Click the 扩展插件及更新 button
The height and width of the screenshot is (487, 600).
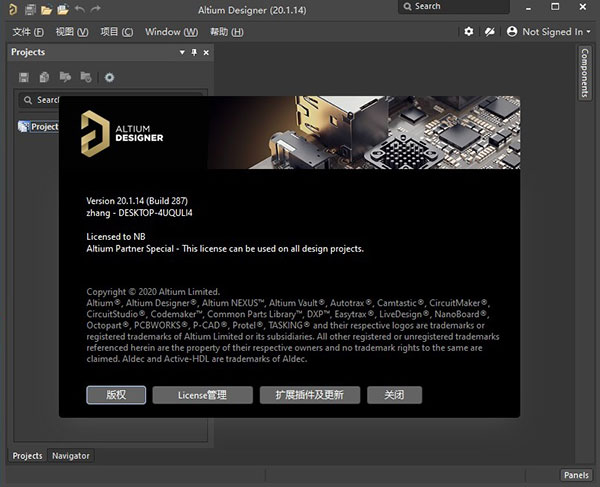[310, 395]
